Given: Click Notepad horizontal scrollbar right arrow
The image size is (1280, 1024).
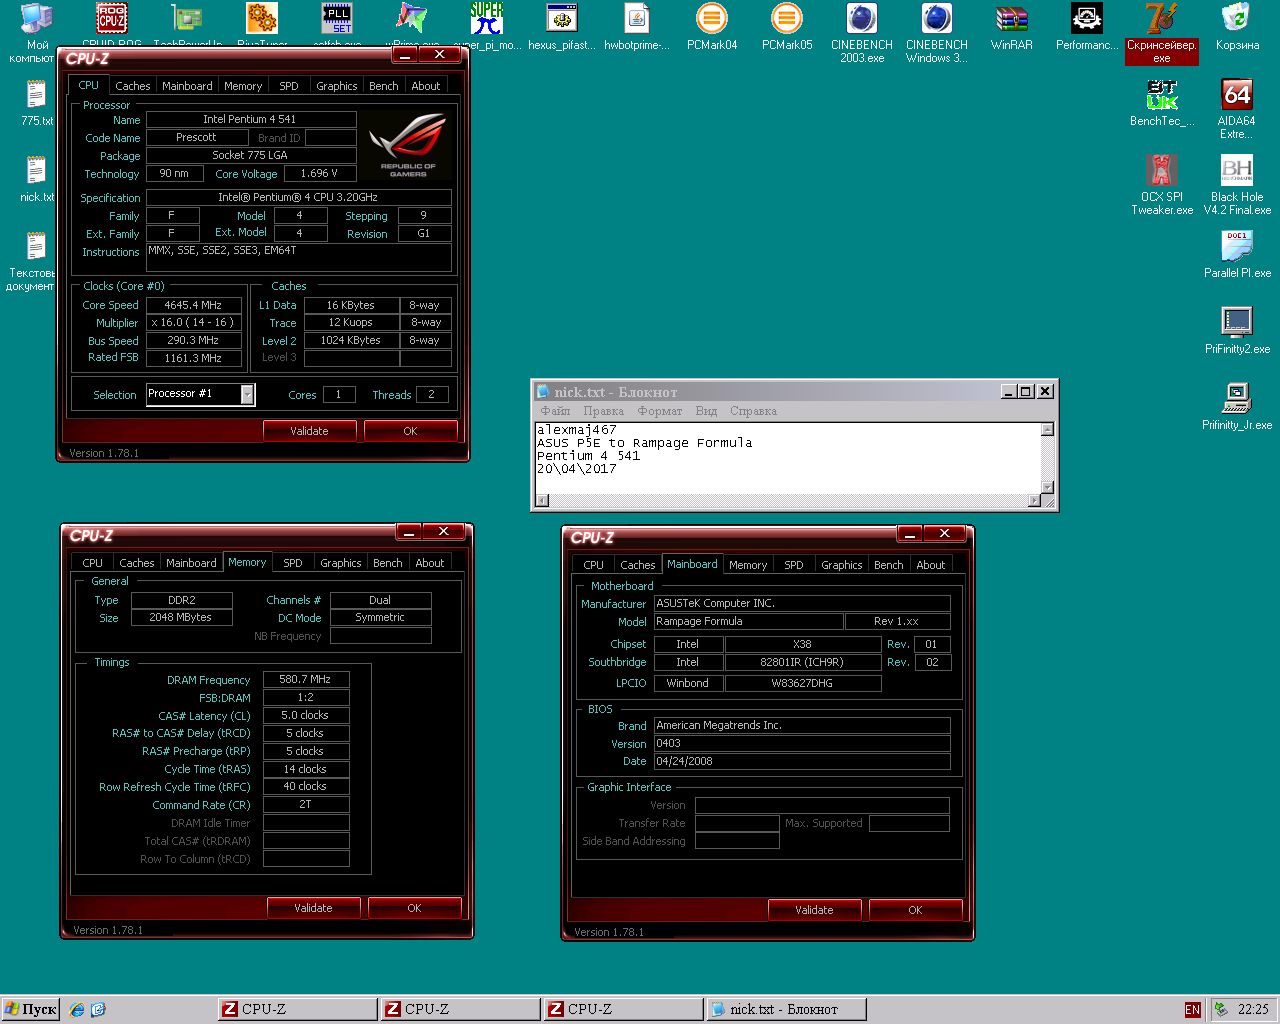Looking at the screenshot, I should tap(1034, 500).
